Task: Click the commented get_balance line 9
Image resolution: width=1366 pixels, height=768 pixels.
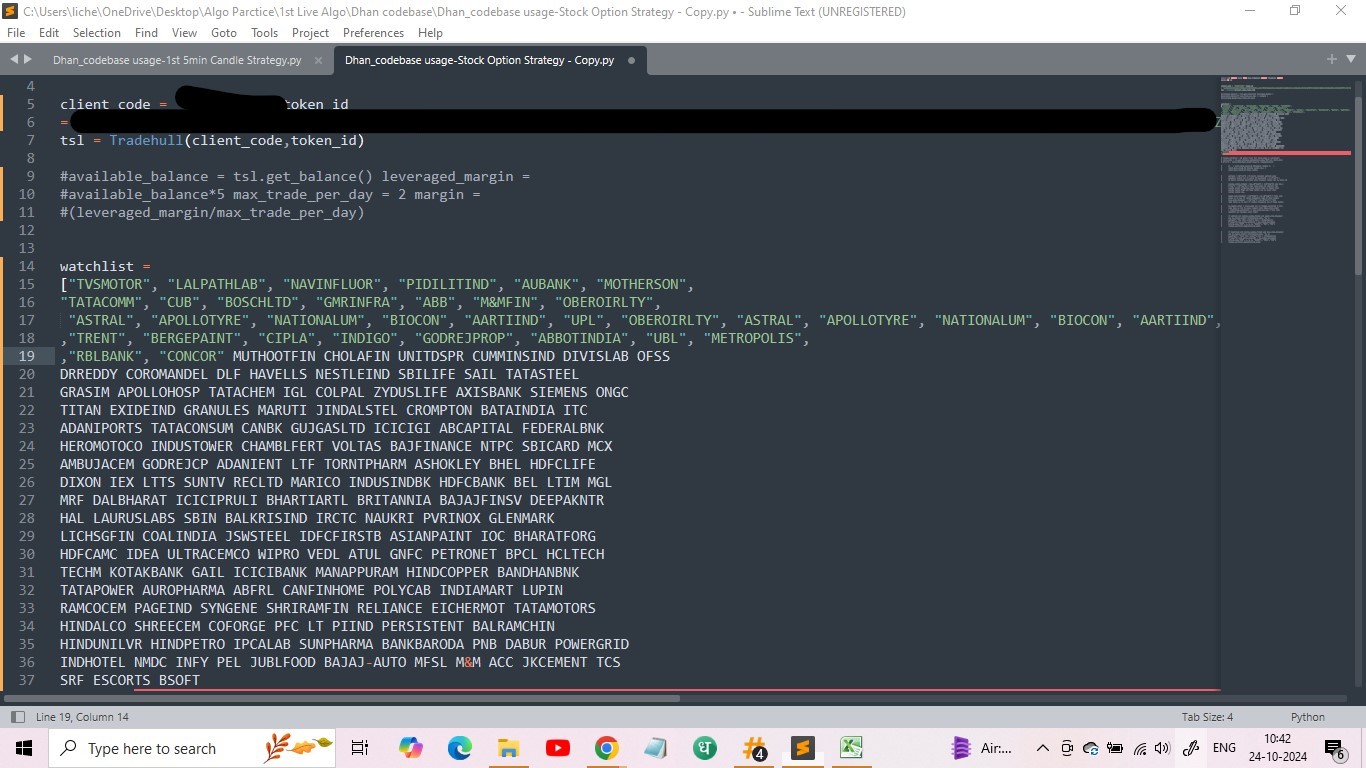Action: coord(294,176)
